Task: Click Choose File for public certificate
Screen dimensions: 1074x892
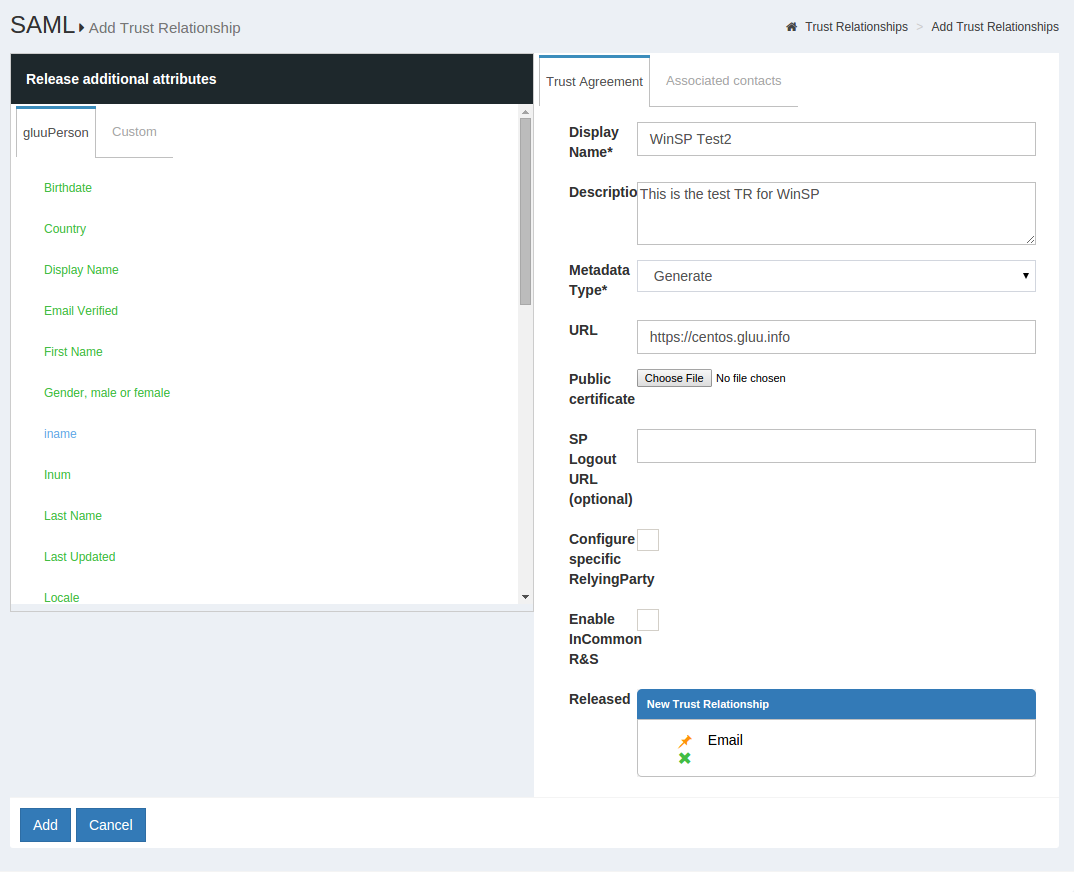Action: pos(674,378)
